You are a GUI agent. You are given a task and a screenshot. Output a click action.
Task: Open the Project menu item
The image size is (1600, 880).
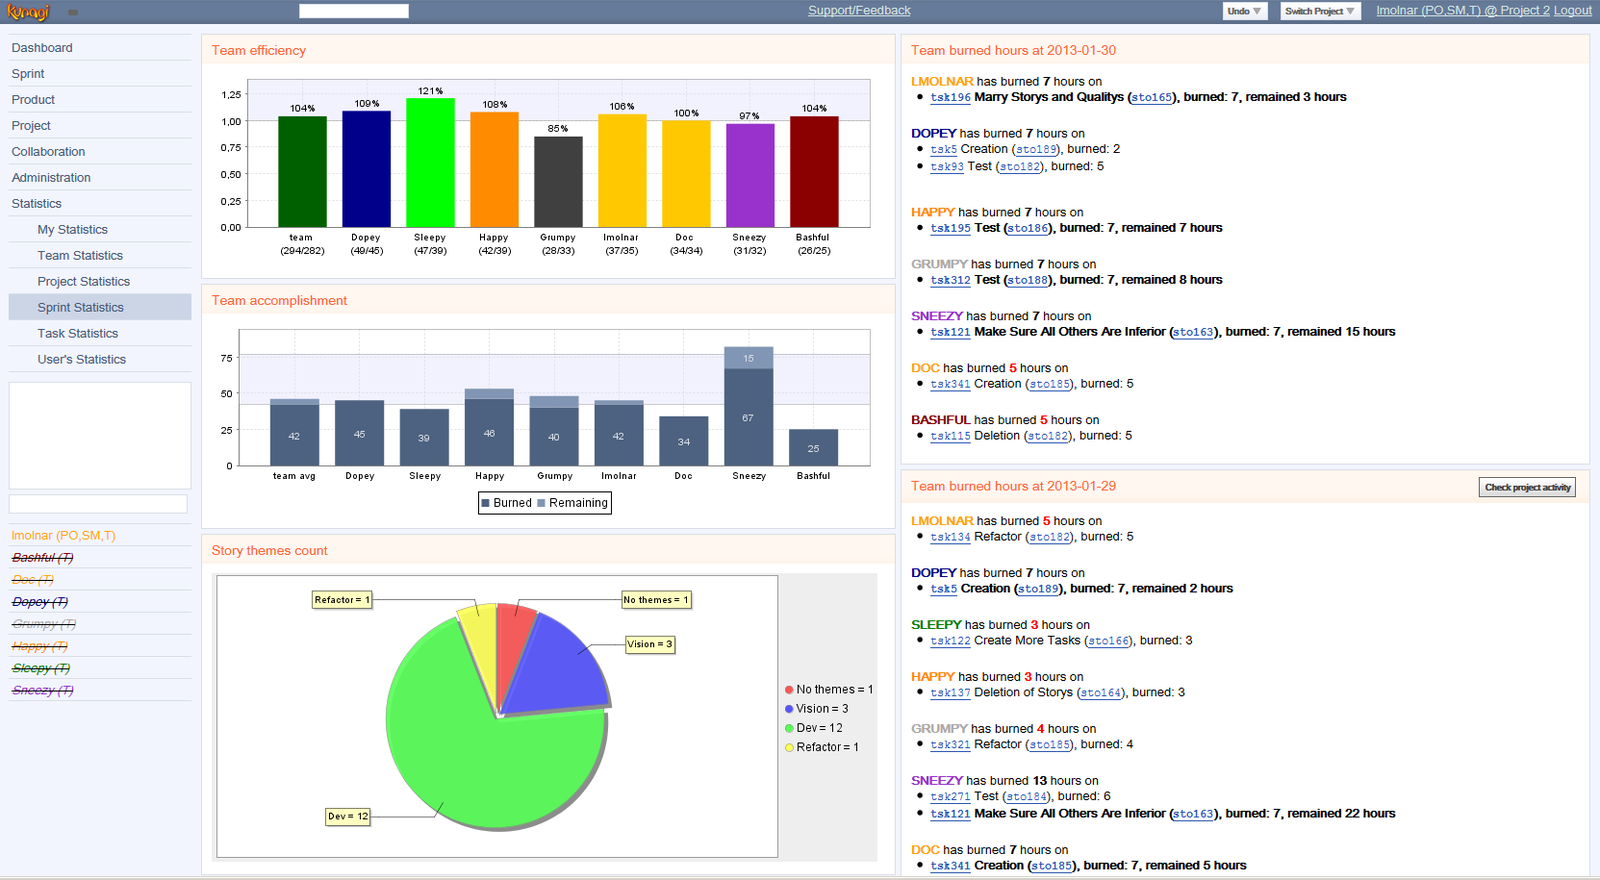tap(100, 126)
